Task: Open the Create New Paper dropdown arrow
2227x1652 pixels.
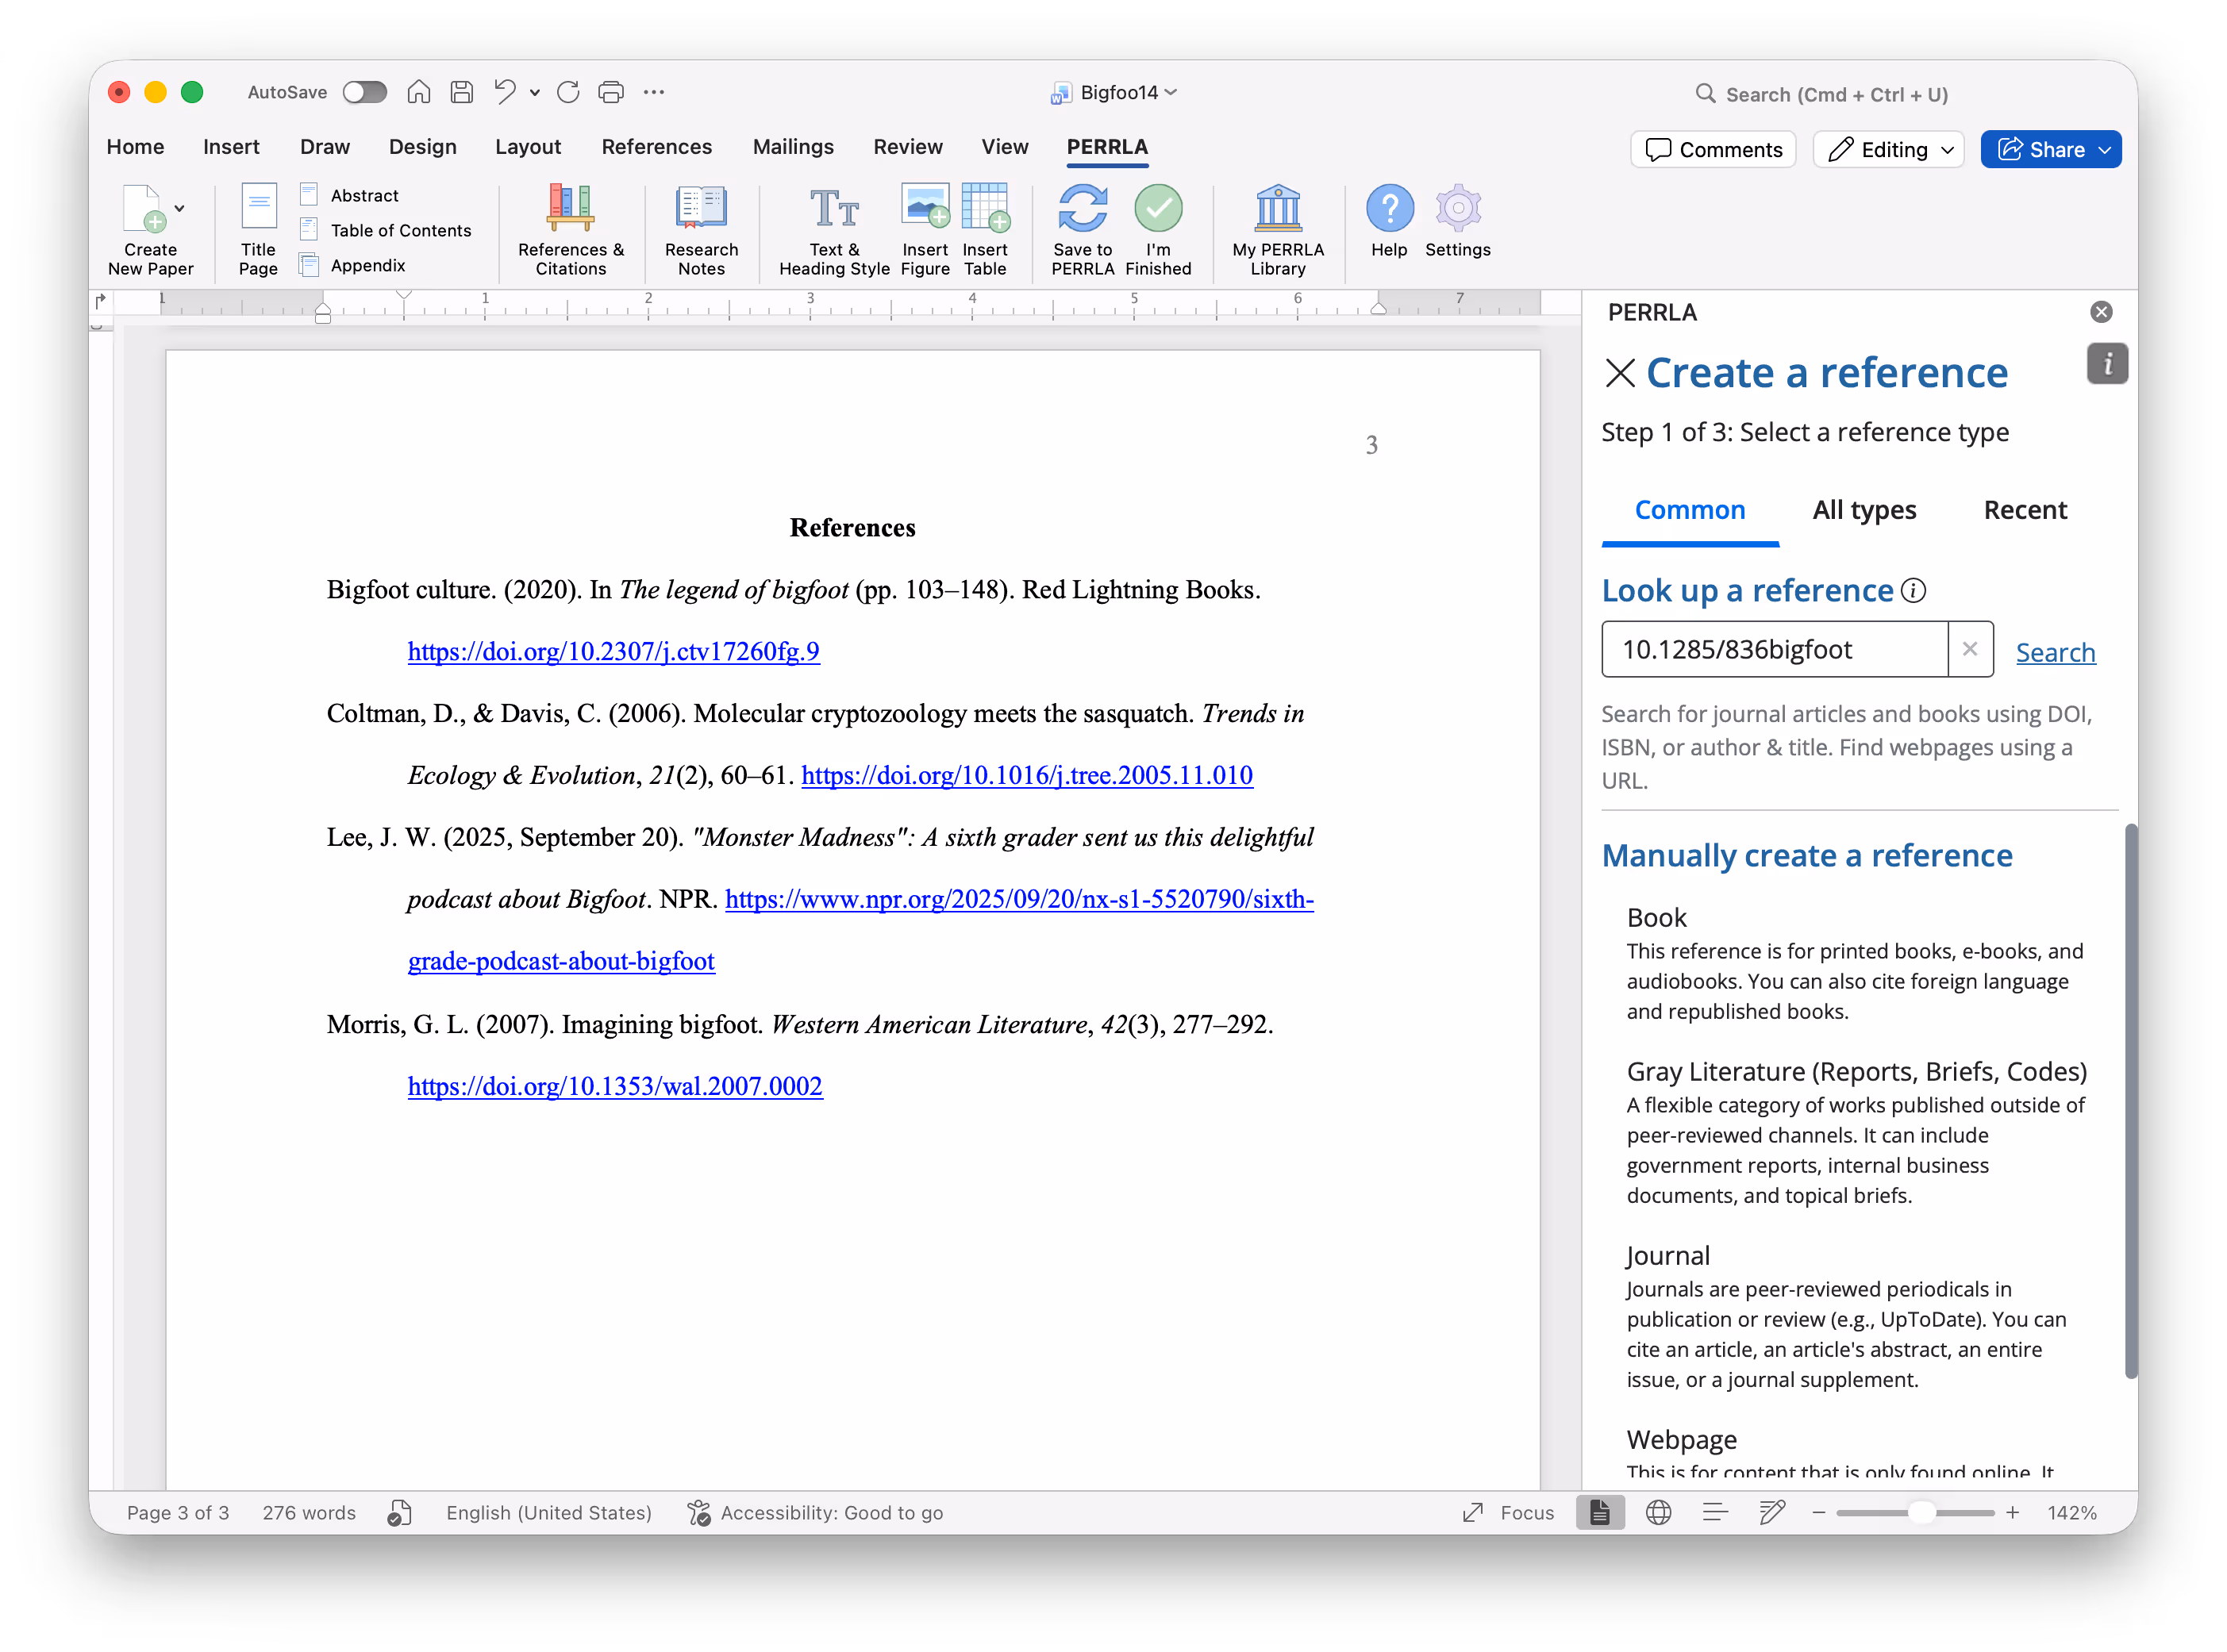Action: point(180,208)
